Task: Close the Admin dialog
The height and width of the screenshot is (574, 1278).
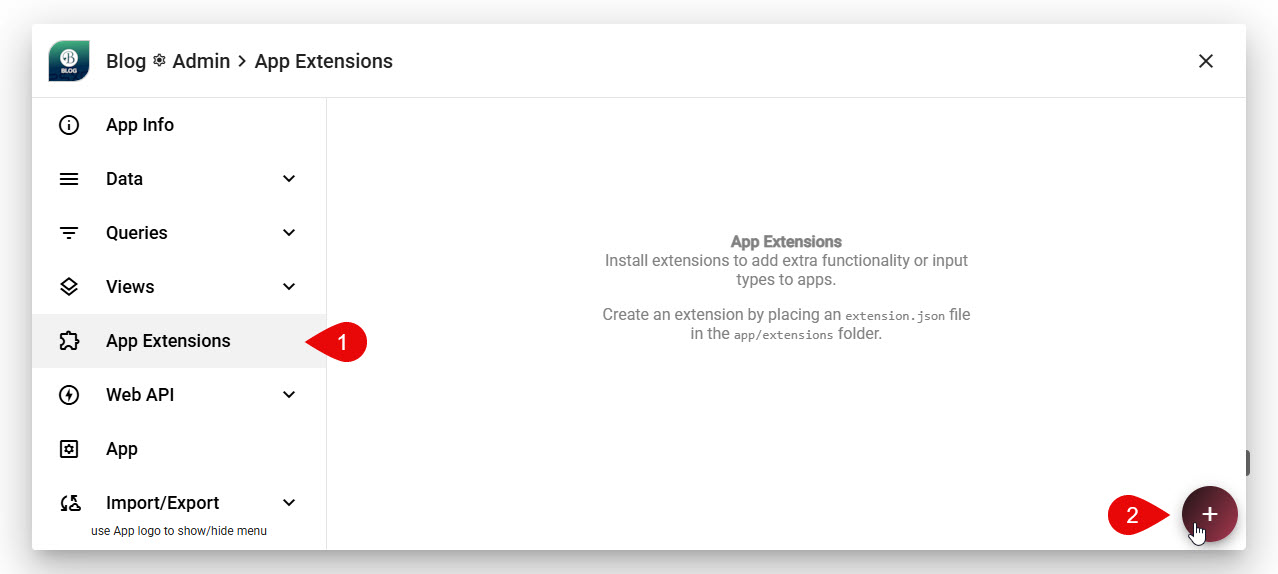Action: pos(1206,61)
